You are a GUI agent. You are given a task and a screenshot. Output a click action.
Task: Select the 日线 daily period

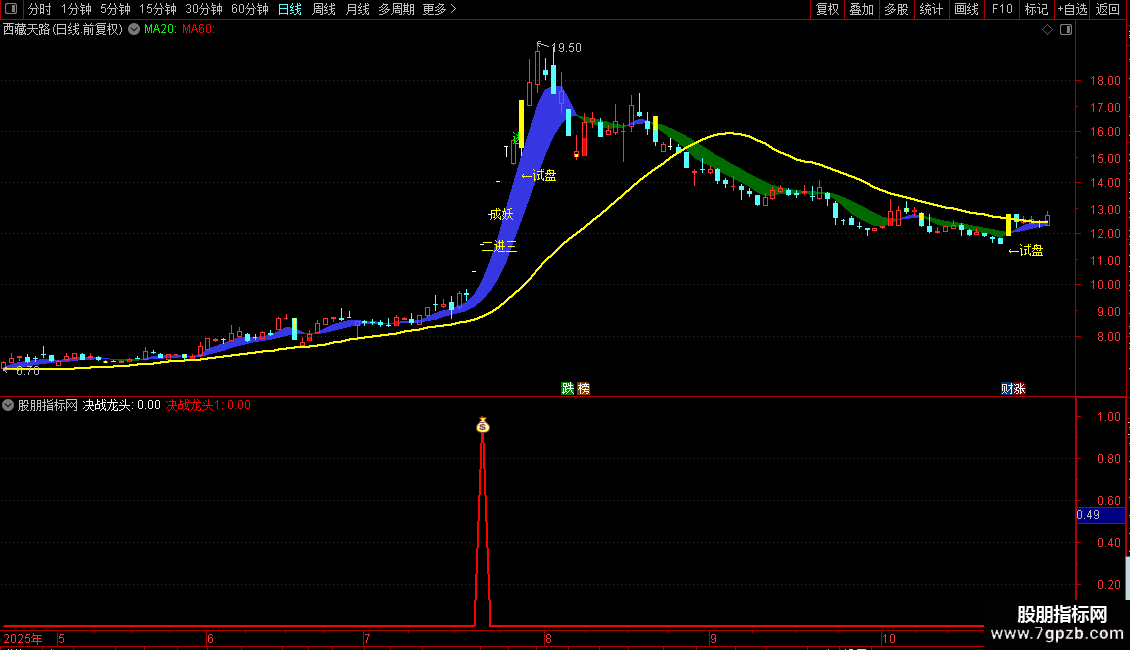pos(290,9)
